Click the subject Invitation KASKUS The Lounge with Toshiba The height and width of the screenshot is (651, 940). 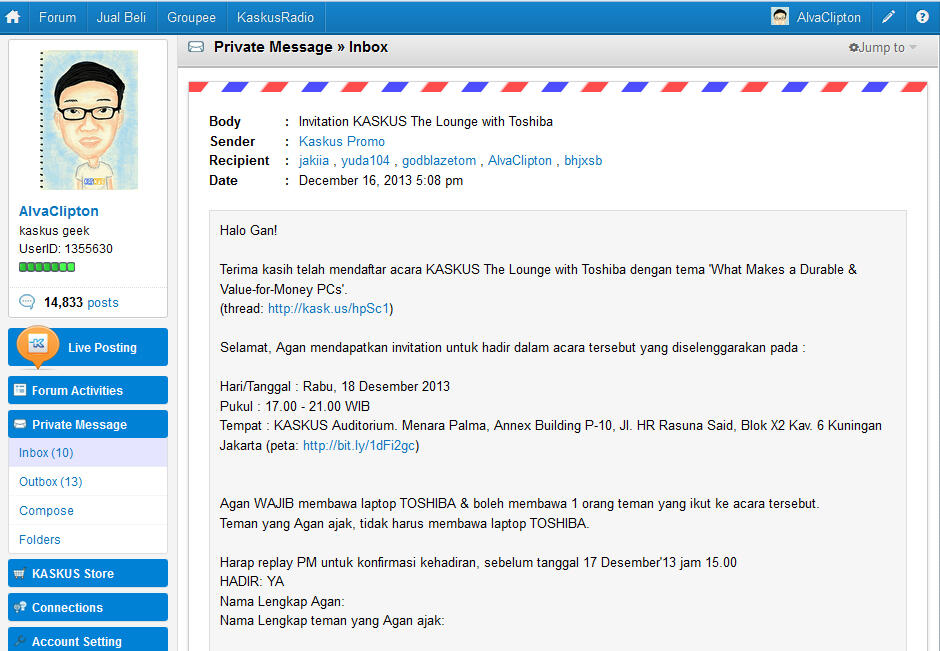tap(426, 122)
